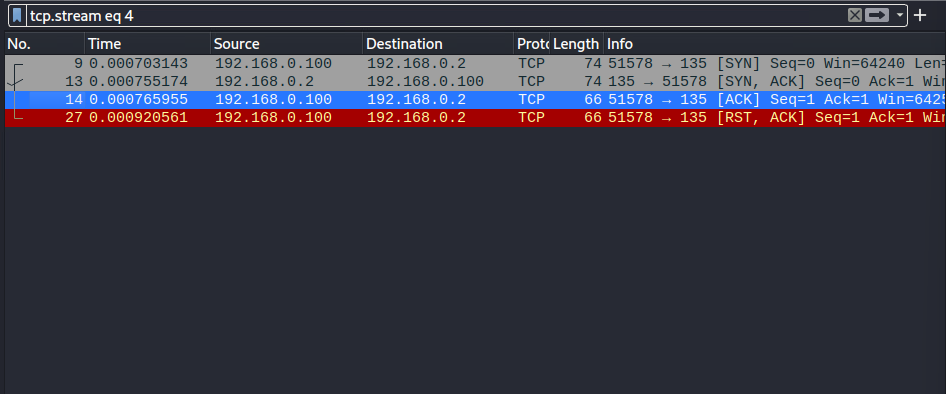Click source address of packet 9
This screenshot has height=394, width=946.
coord(273,64)
